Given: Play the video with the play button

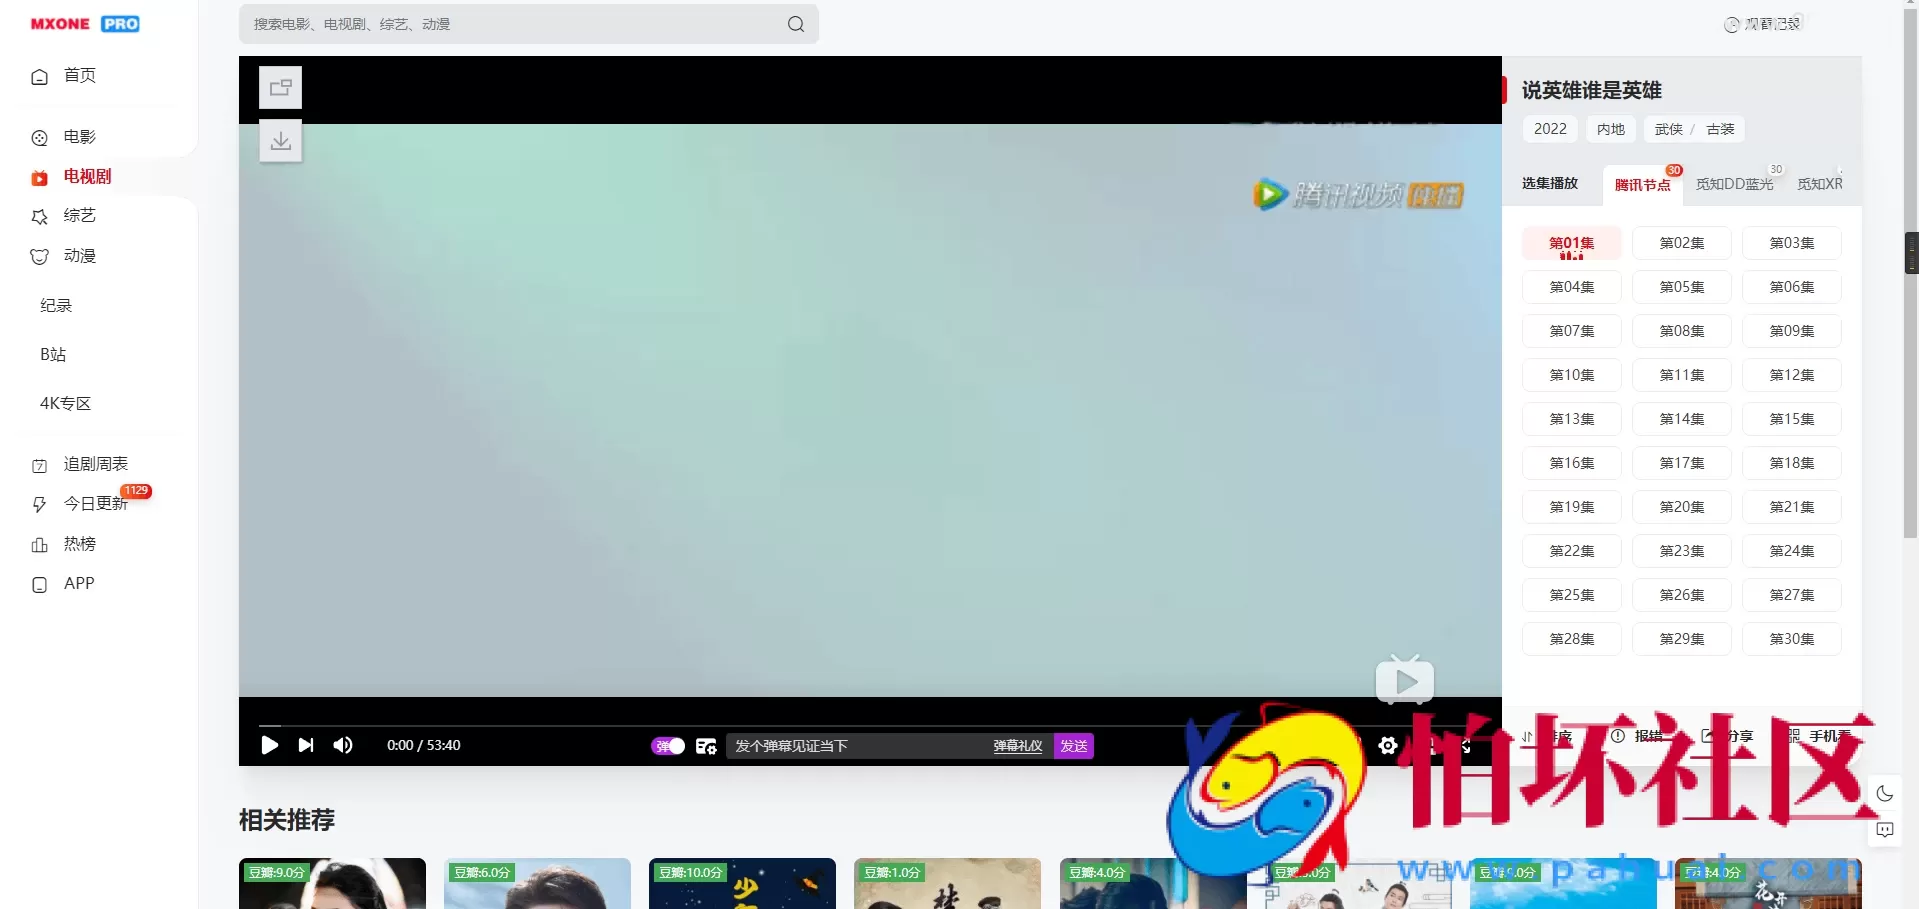Looking at the screenshot, I should 269,745.
